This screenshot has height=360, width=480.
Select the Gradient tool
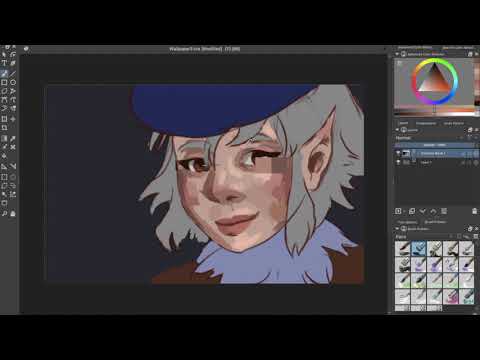pyautogui.click(x=4, y=138)
